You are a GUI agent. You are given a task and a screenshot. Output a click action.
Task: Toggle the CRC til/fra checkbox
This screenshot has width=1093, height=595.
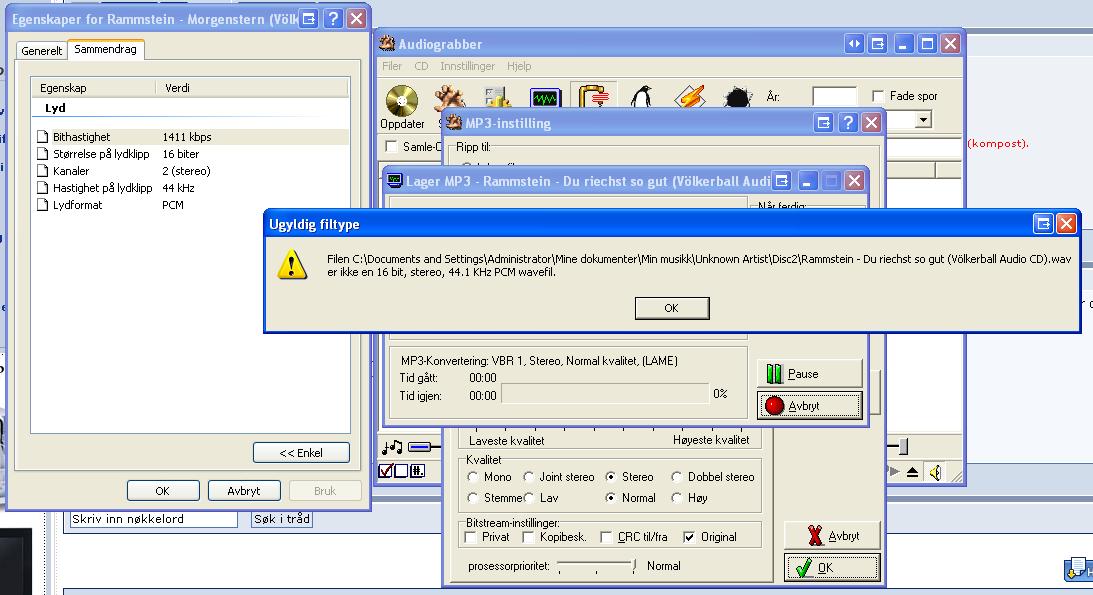coord(606,537)
